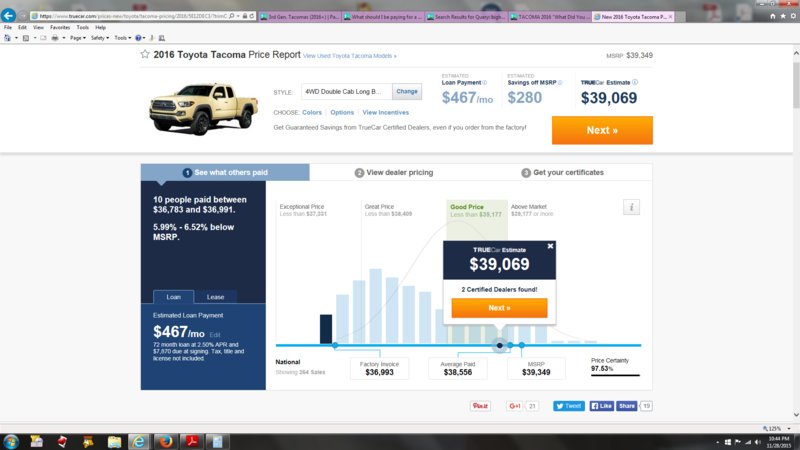The height and width of the screenshot is (450, 800).
Task: Open favorites star at top right
Action: pyautogui.click(x=783, y=16)
